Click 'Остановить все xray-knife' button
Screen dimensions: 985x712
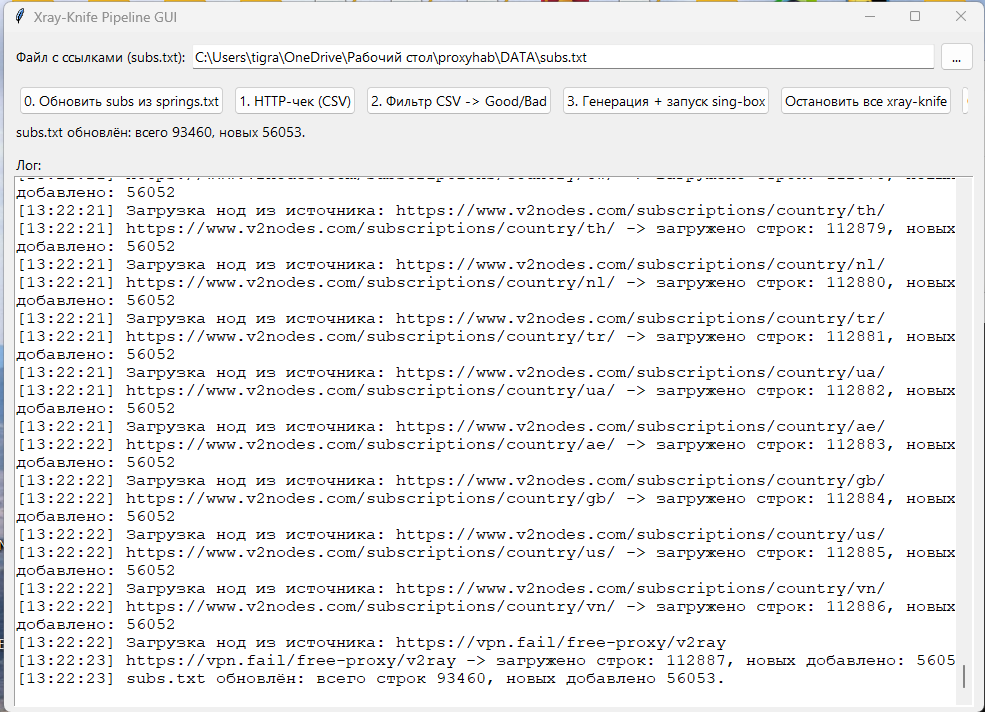tap(866, 101)
